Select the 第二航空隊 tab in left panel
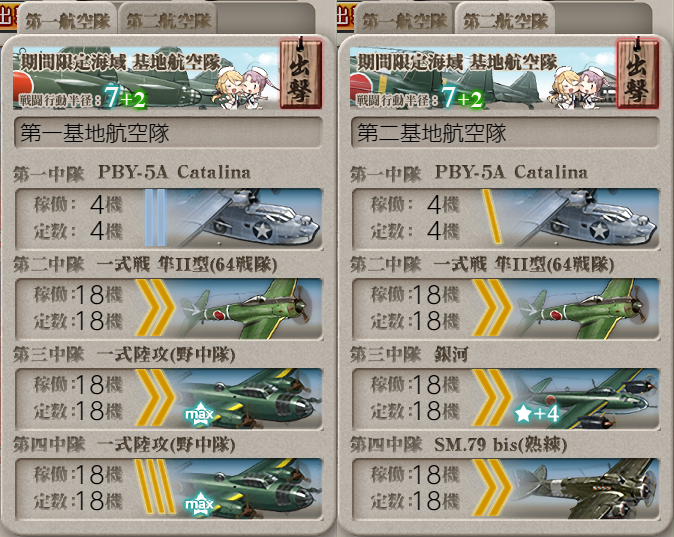The height and width of the screenshot is (537, 674). (168, 20)
